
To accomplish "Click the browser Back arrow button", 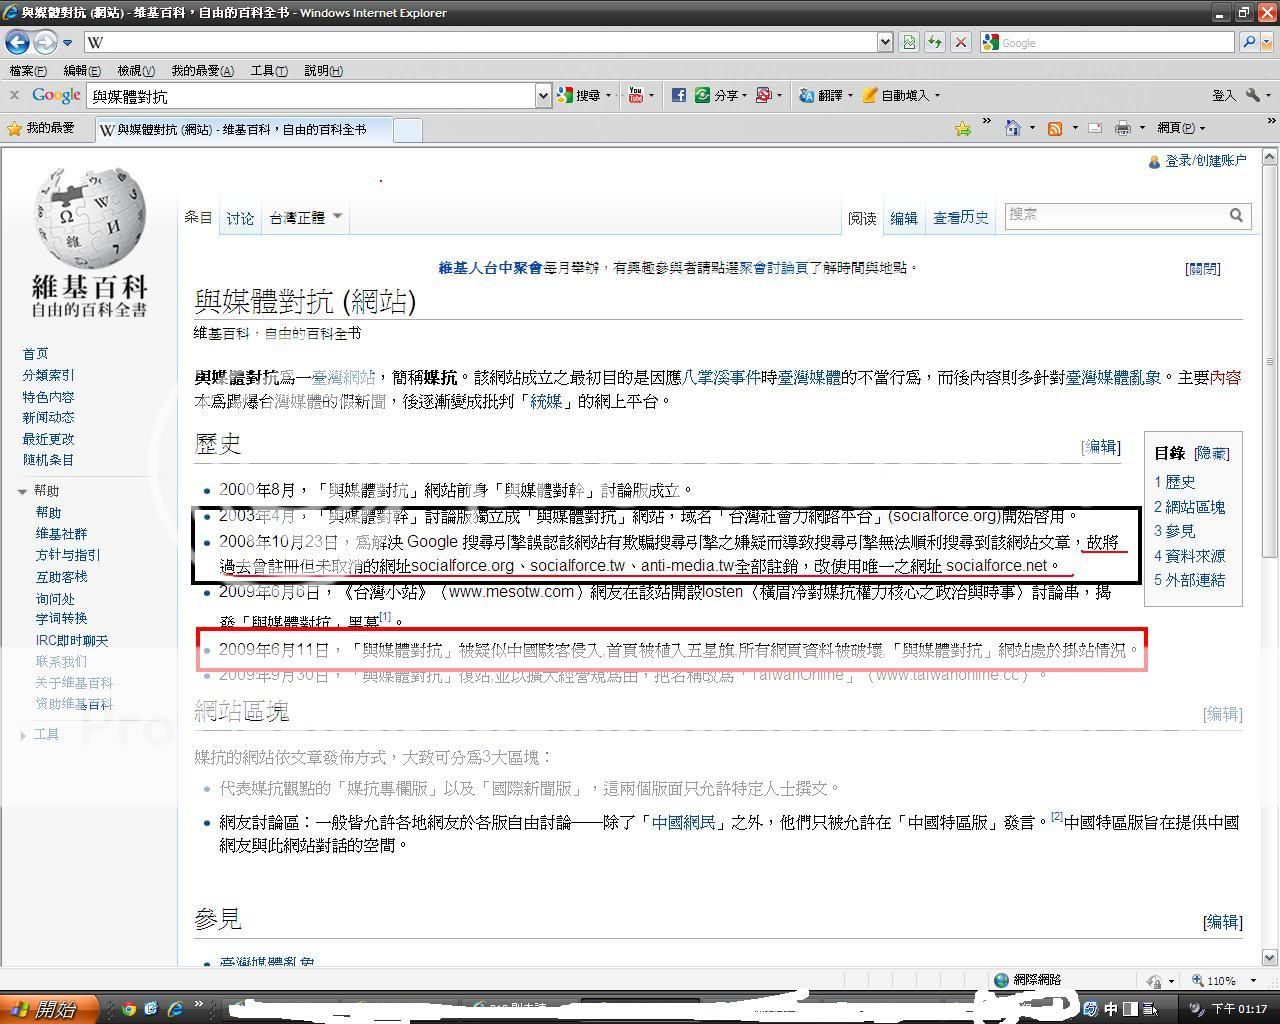I will (17, 42).
